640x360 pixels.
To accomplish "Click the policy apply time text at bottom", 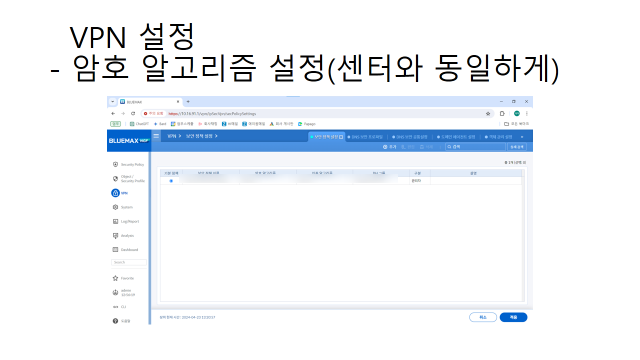I will [x=187, y=317].
